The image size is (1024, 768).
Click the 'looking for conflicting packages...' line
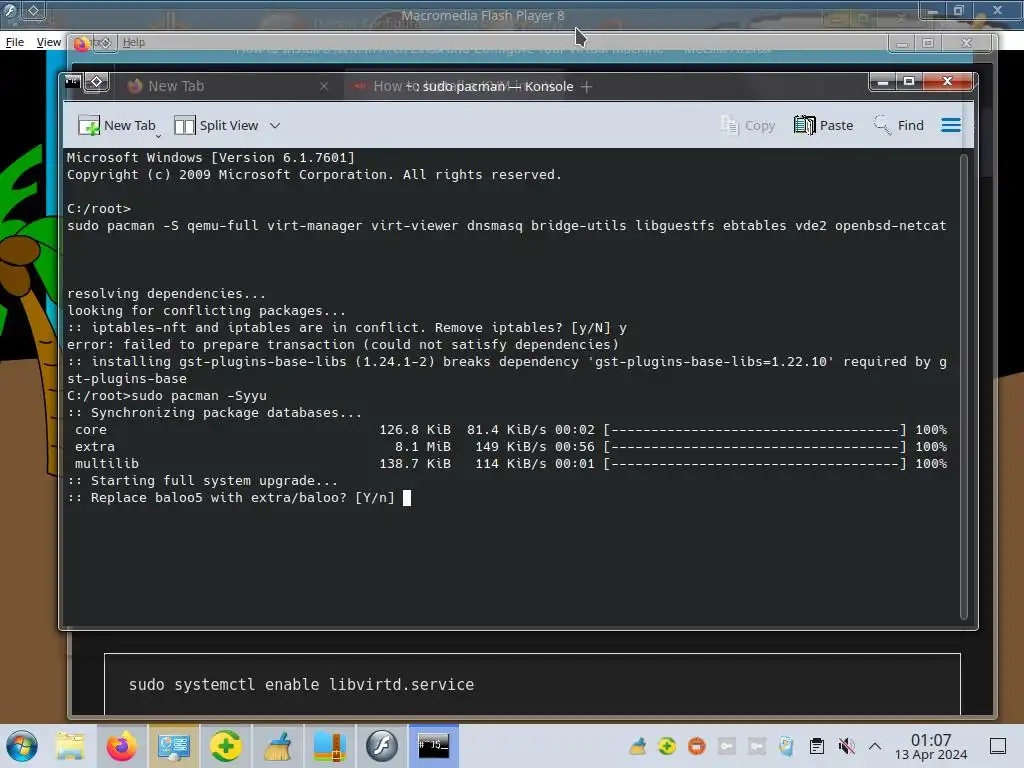pyautogui.click(x=206, y=310)
